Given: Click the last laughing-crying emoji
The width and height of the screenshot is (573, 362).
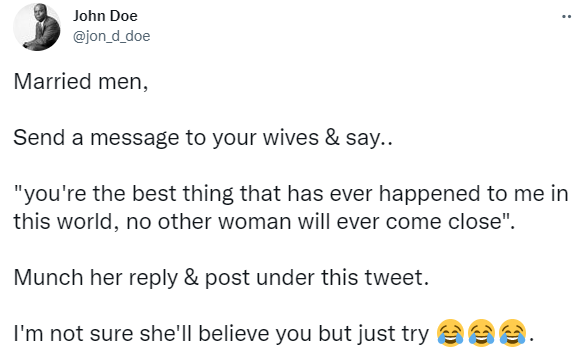Looking at the screenshot, I should (x=512, y=332).
